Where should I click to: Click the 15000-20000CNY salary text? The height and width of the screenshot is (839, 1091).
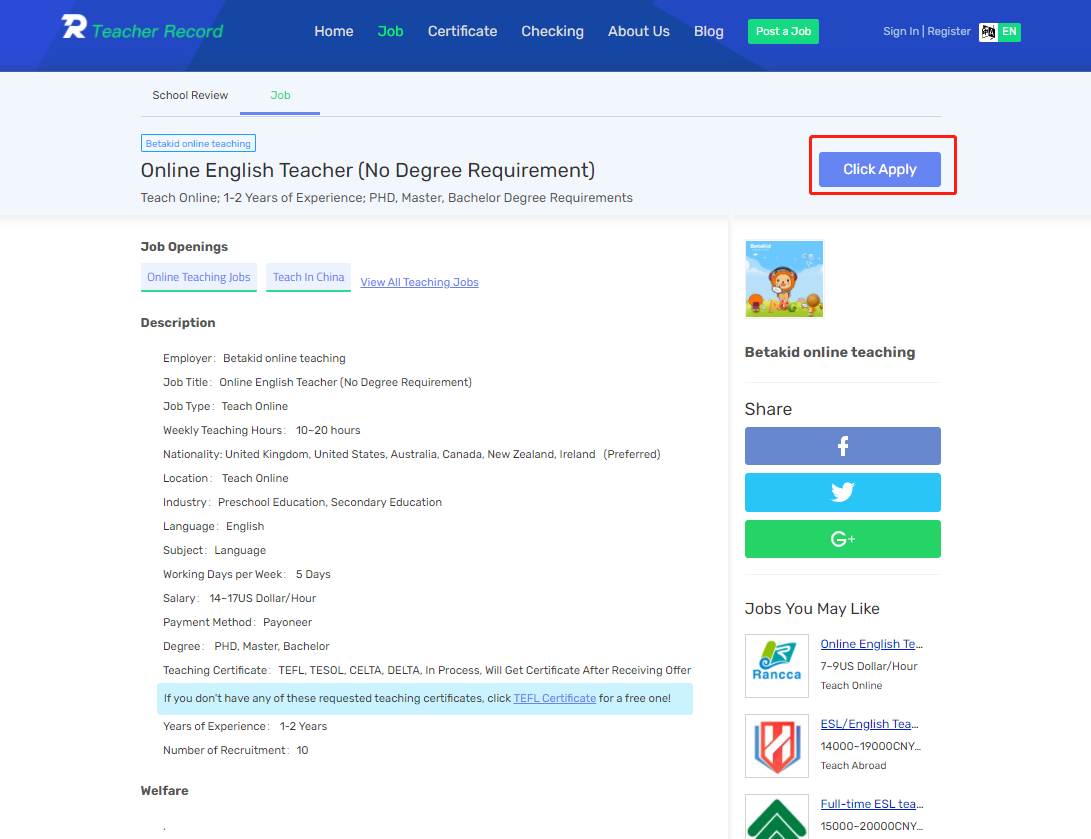872,826
